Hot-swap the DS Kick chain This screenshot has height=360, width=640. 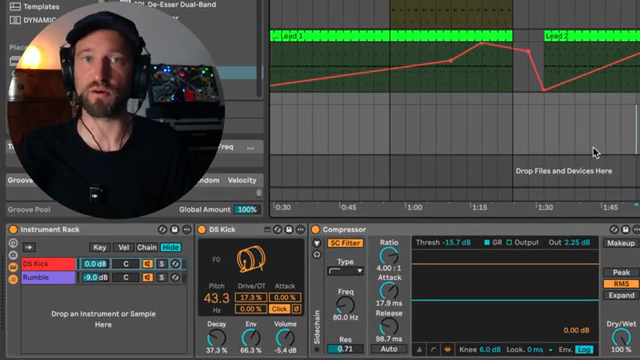175,264
